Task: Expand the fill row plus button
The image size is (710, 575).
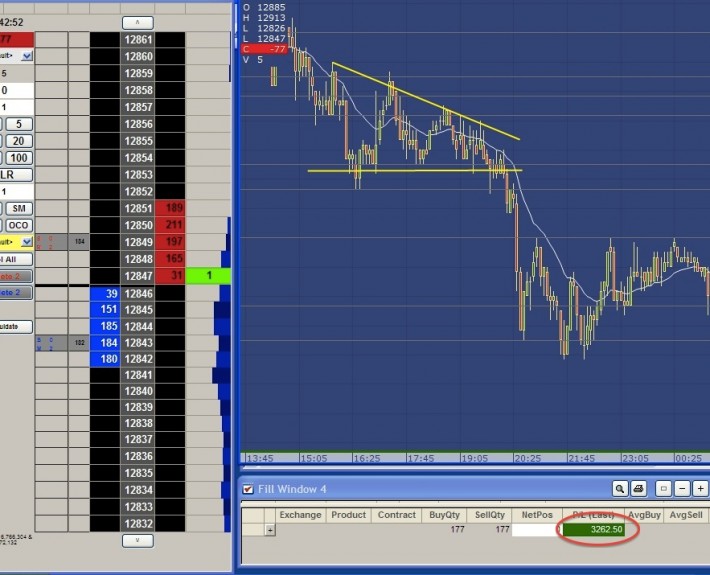Action: tap(269, 530)
